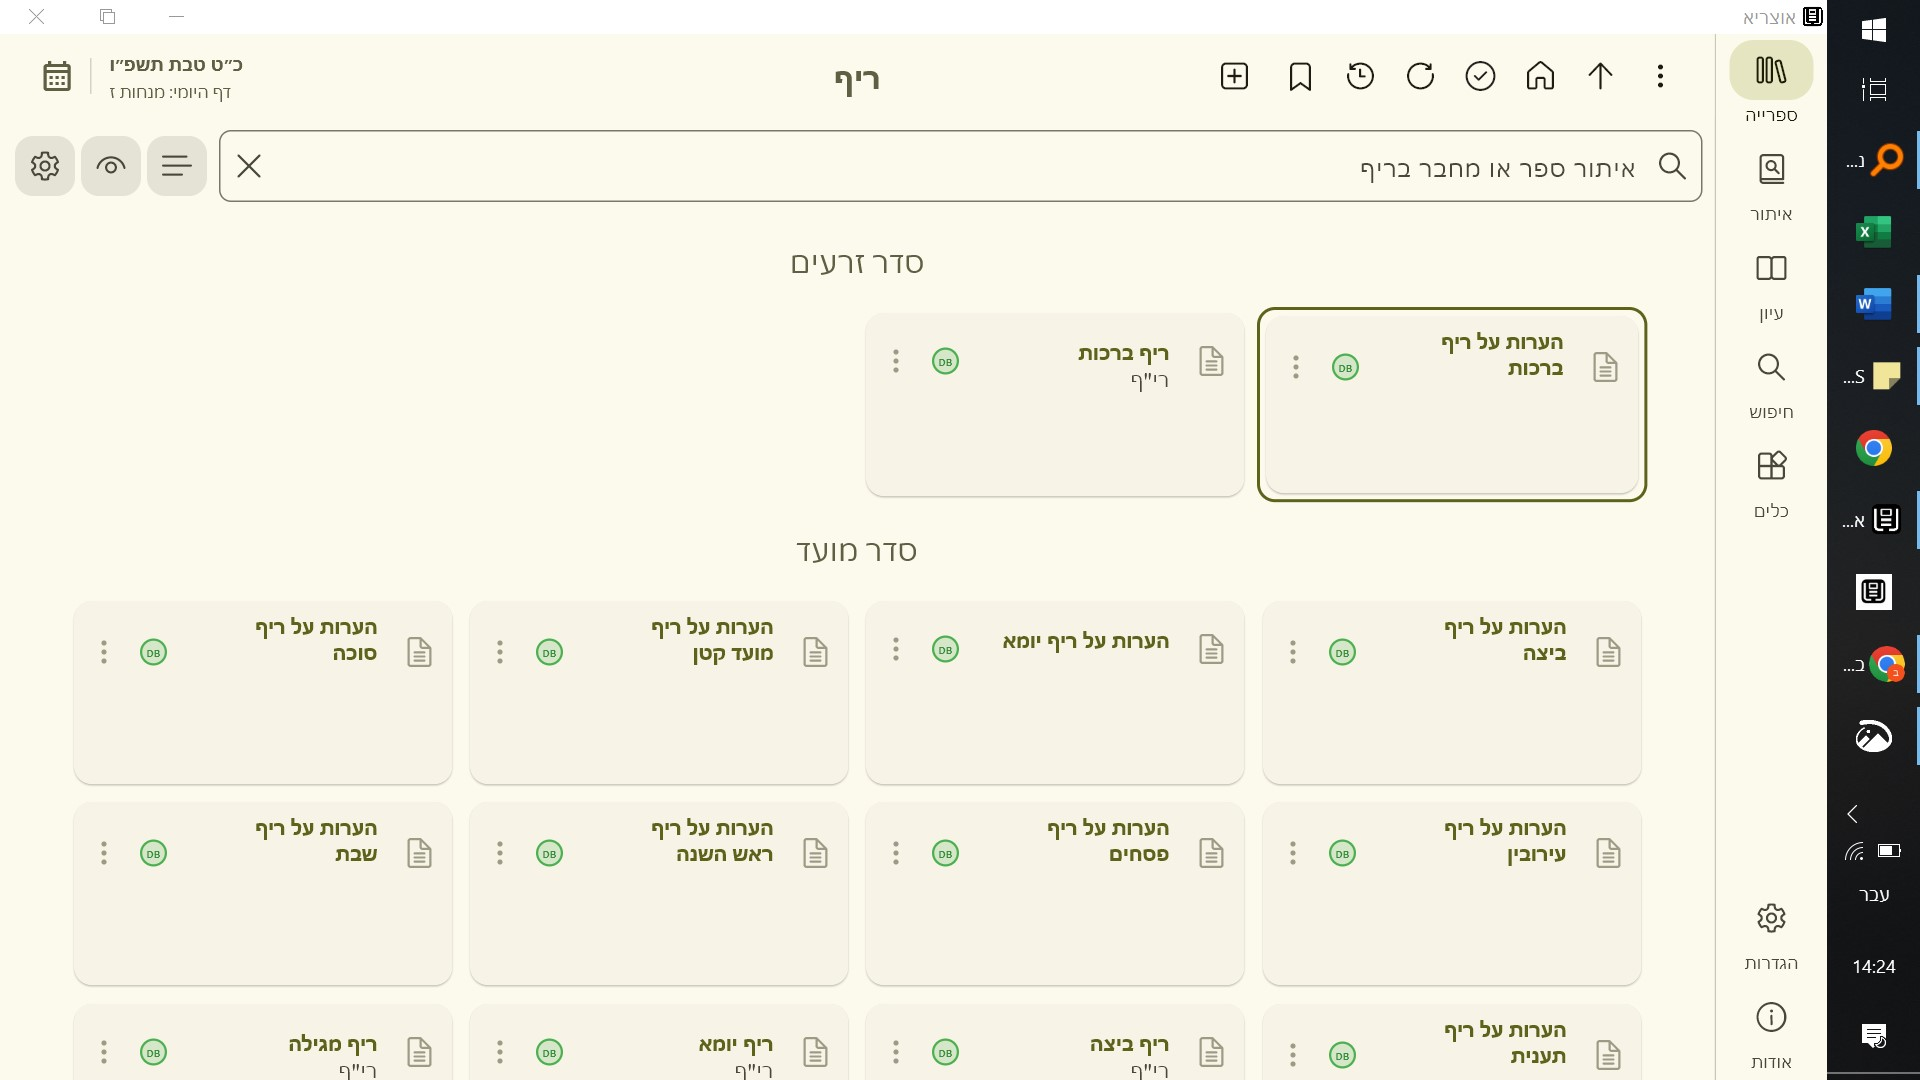This screenshot has height=1080, width=1920.
Task: Click the circled checkmark toolbar icon
Action: click(1480, 77)
